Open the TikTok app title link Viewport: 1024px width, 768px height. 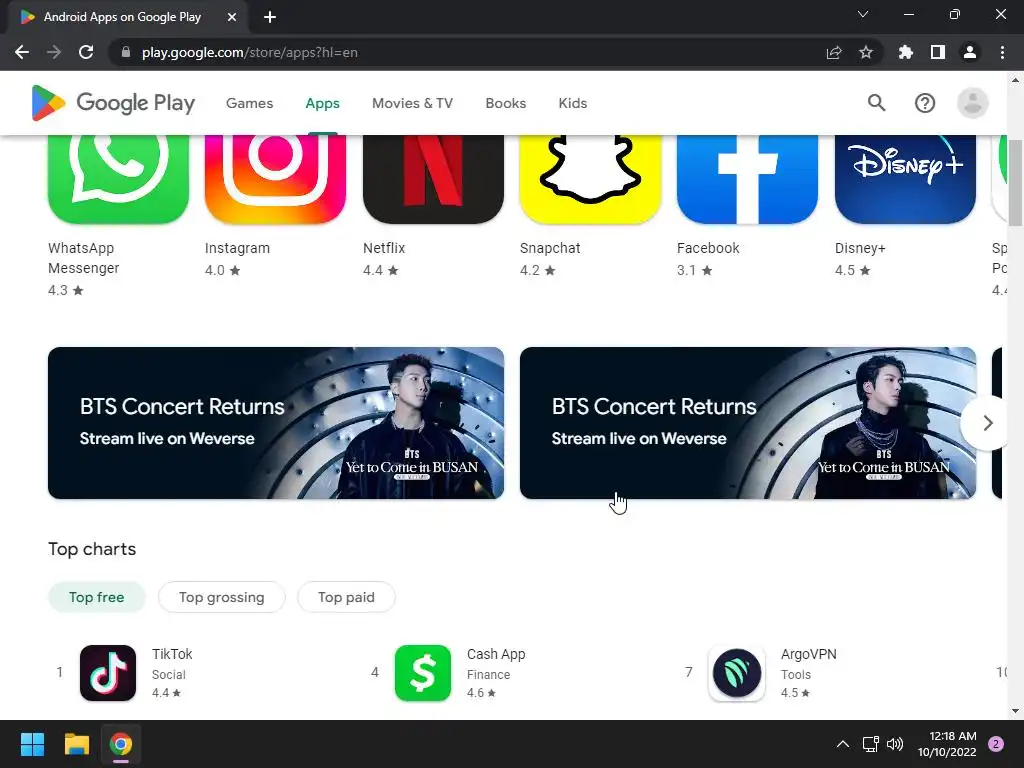pyautogui.click(x=172, y=654)
